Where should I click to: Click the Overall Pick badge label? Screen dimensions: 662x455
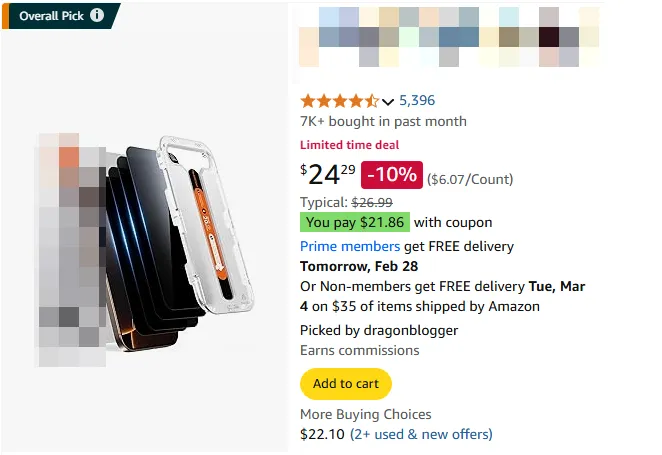50,15
